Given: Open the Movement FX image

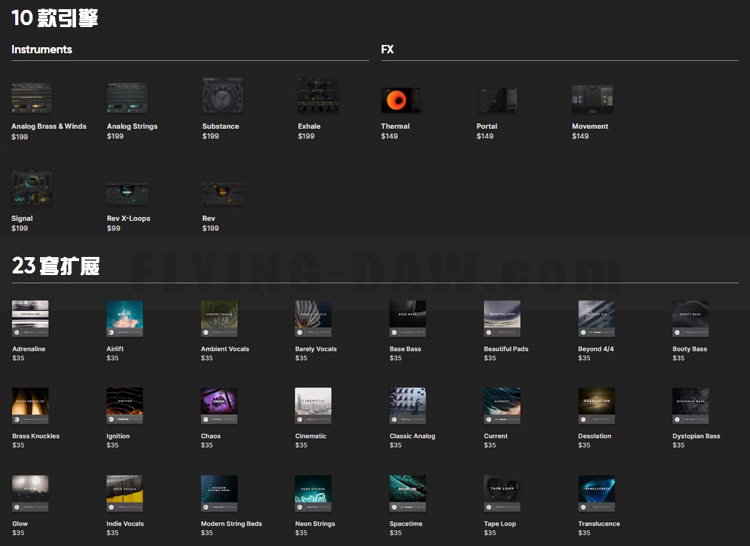Looking at the screenshot, I should coord(592,99).
